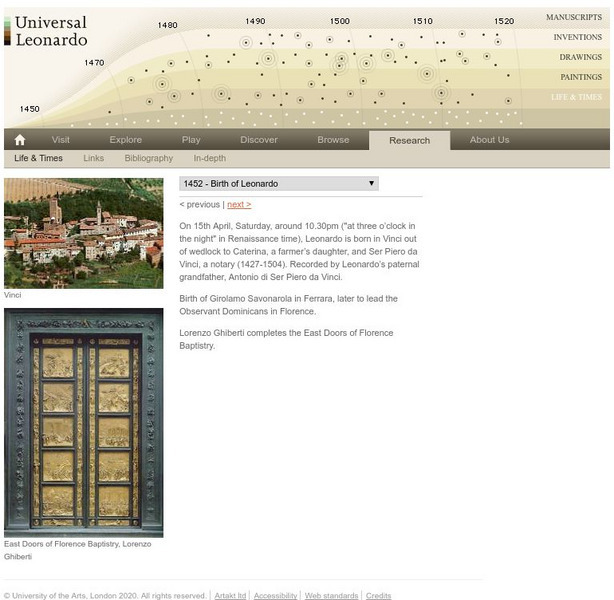This screenshot has width=614, height=600.
Task: Click the East Doors of Florence Baptistry image
Action: point(83,423)
